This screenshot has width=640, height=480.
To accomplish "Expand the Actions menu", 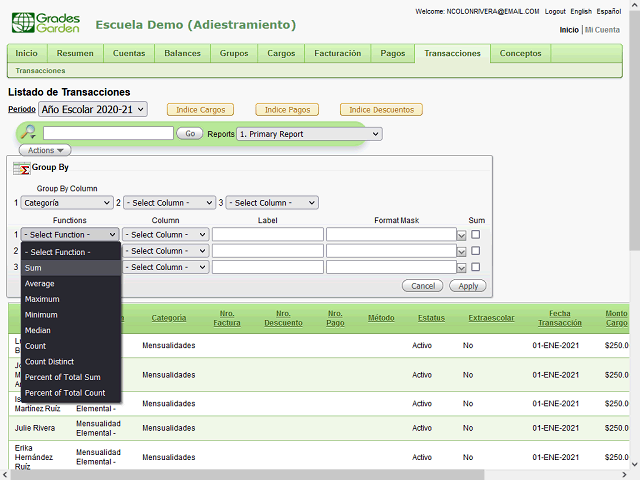I will pos(45,150).
